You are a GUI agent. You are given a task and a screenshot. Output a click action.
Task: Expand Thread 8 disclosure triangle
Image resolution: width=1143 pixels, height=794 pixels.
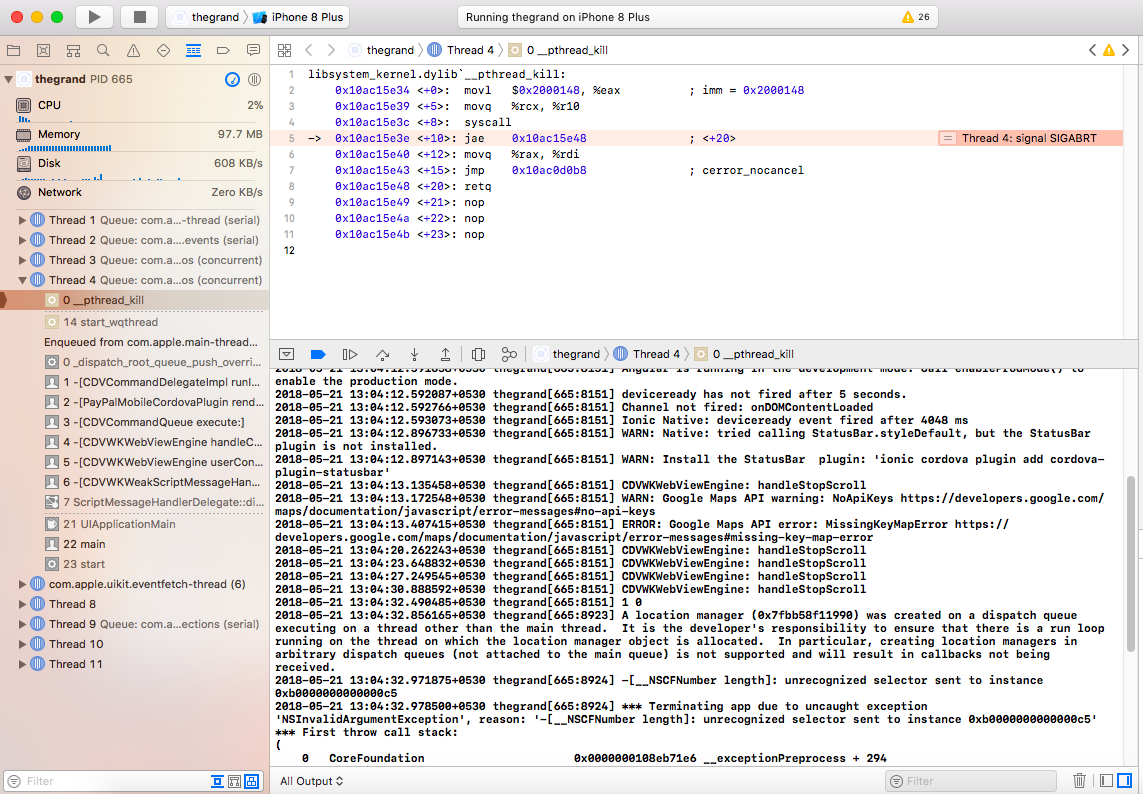click(22, 604)
